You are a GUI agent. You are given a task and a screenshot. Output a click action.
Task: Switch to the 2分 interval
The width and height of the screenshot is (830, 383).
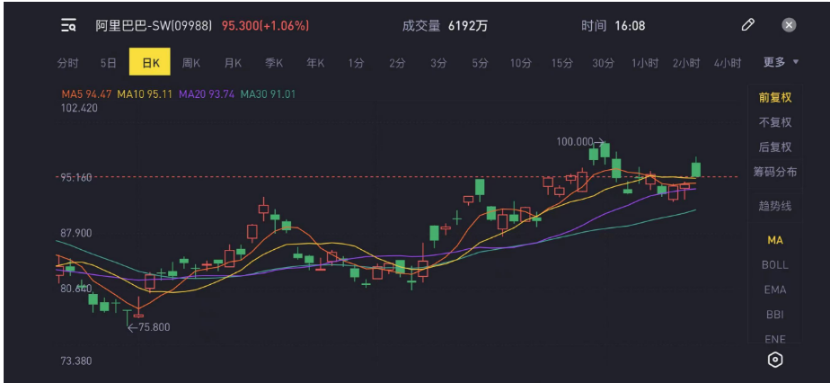point(397,63)
